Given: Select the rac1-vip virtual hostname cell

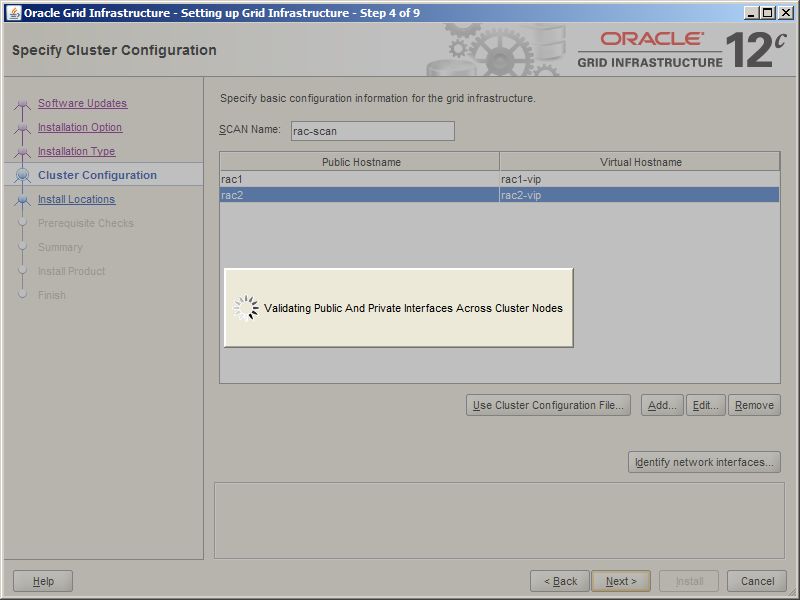Looking at the screenshot, I should tap(639, 179).
